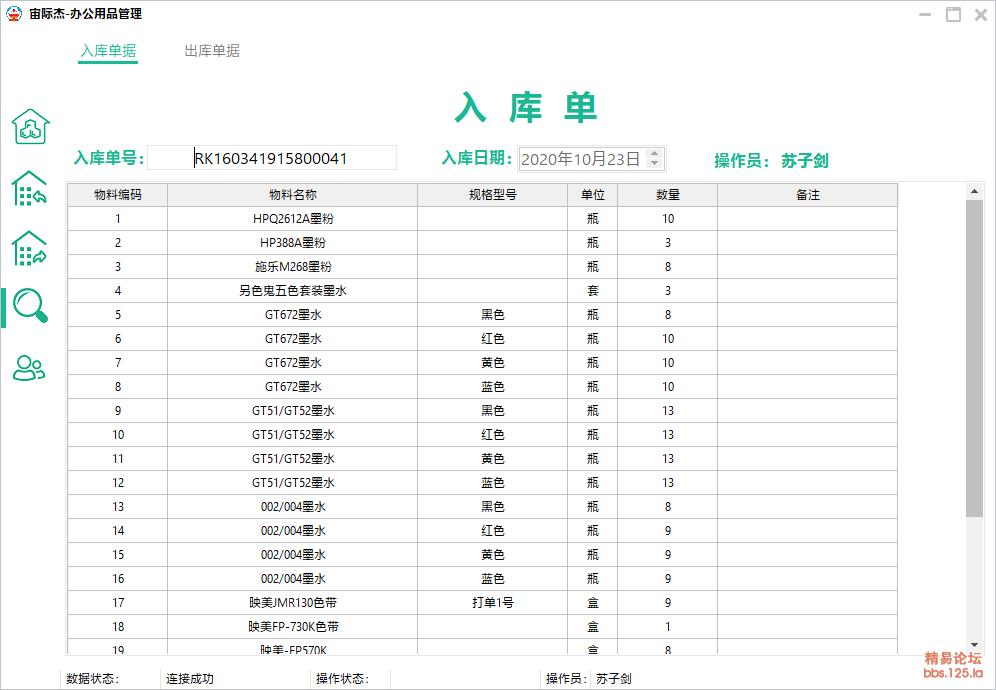Screen dimensions: 996x690
Task: Select 红色 spec cell in row 10
Action: 492,435
